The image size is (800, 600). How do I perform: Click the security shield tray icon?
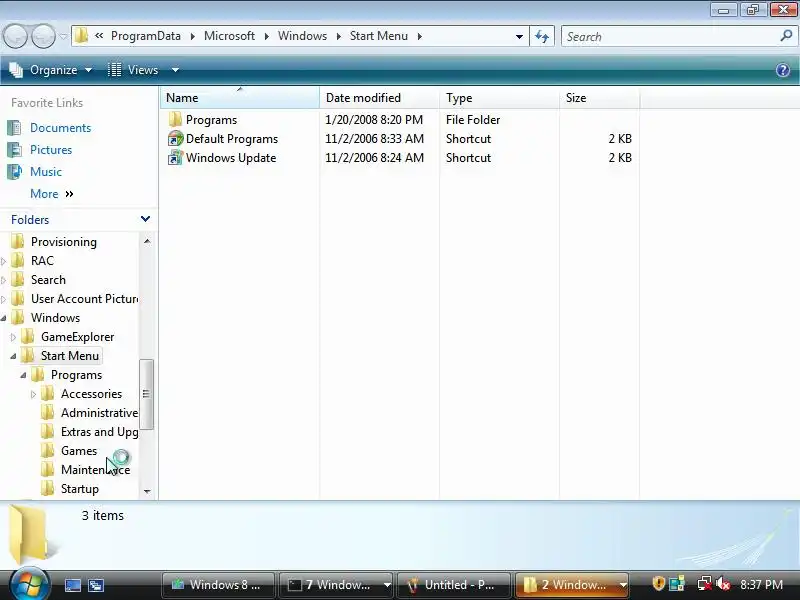pos(658,584)
